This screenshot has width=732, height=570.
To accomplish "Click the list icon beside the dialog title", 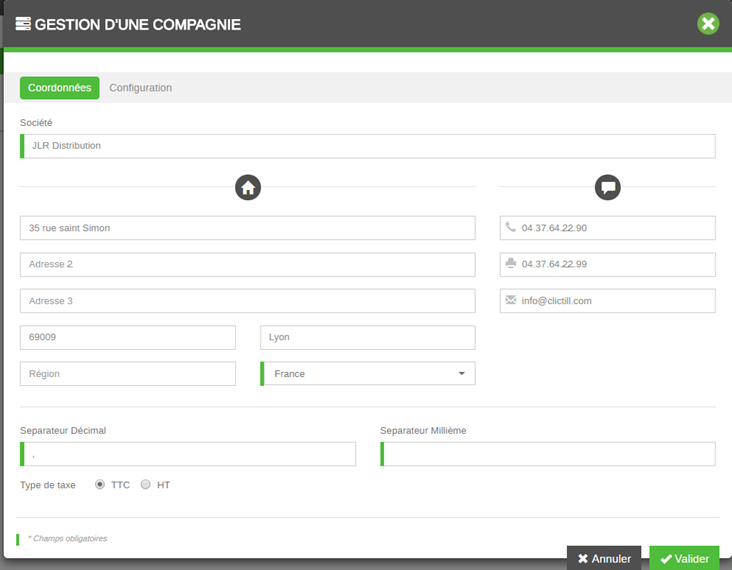I will tap(23, 24).
